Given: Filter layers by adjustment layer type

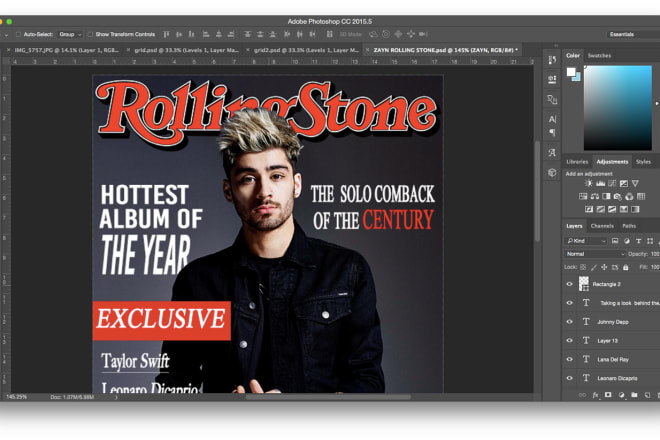Looking at the screenshot, I should (627, 241).
